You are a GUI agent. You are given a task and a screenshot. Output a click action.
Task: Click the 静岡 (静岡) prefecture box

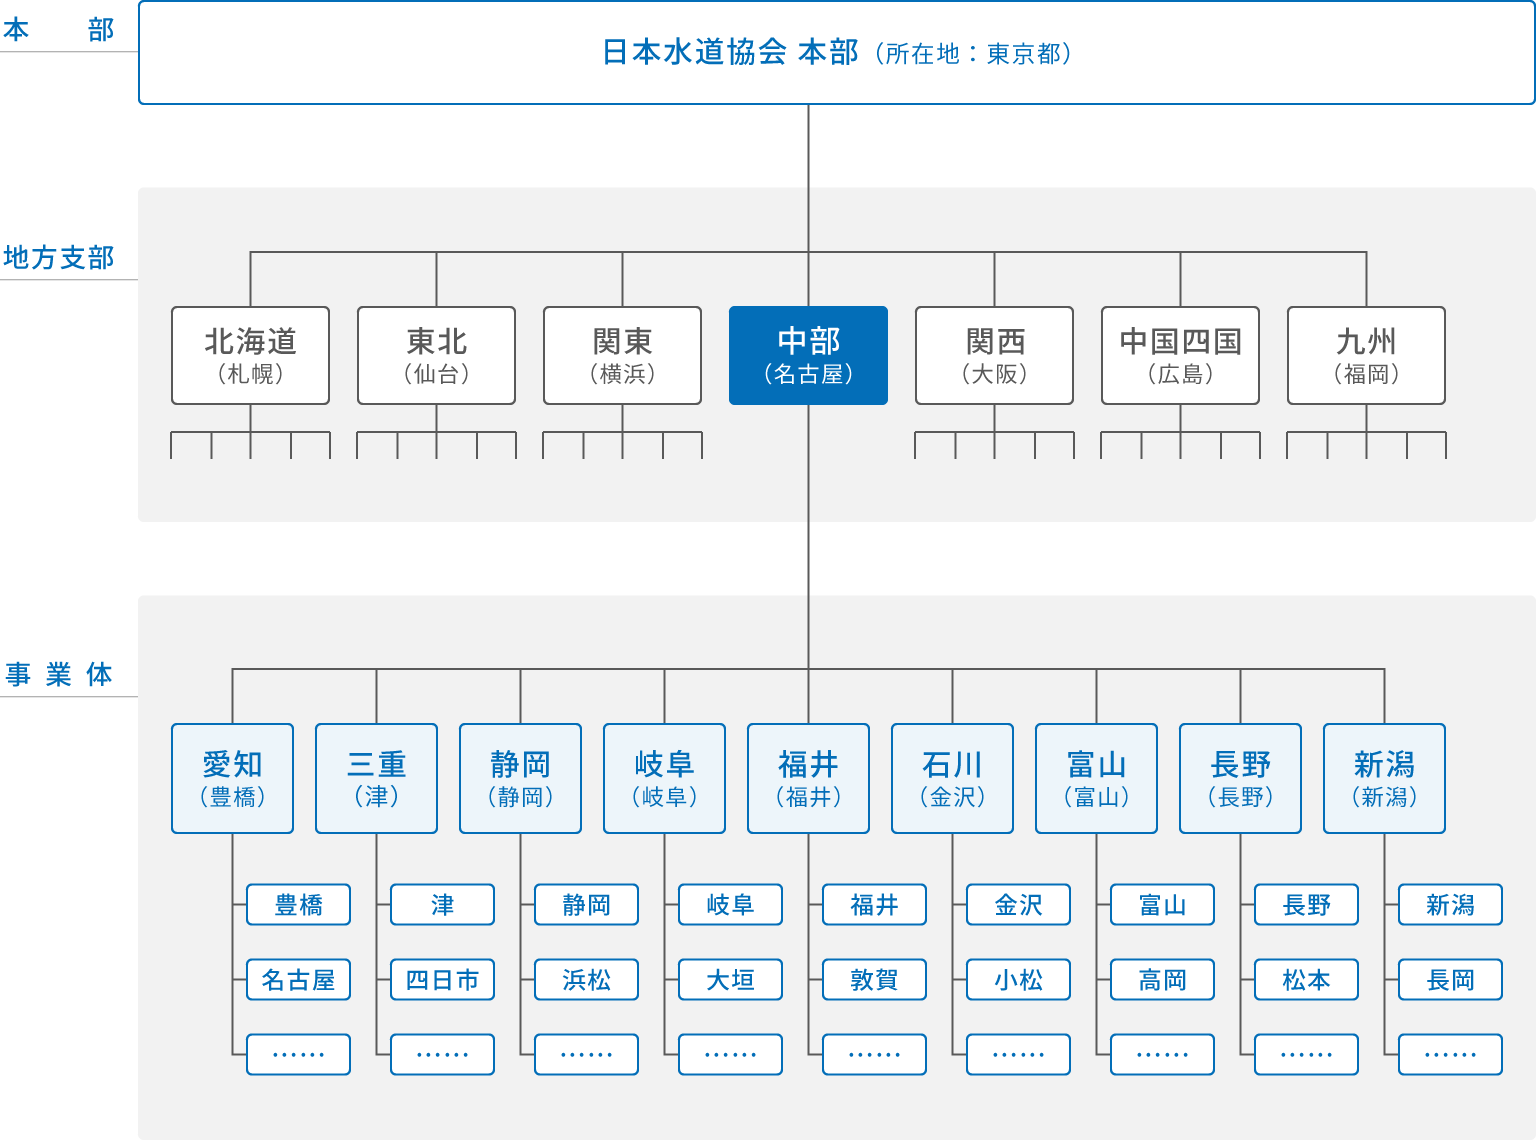(520, 779)
